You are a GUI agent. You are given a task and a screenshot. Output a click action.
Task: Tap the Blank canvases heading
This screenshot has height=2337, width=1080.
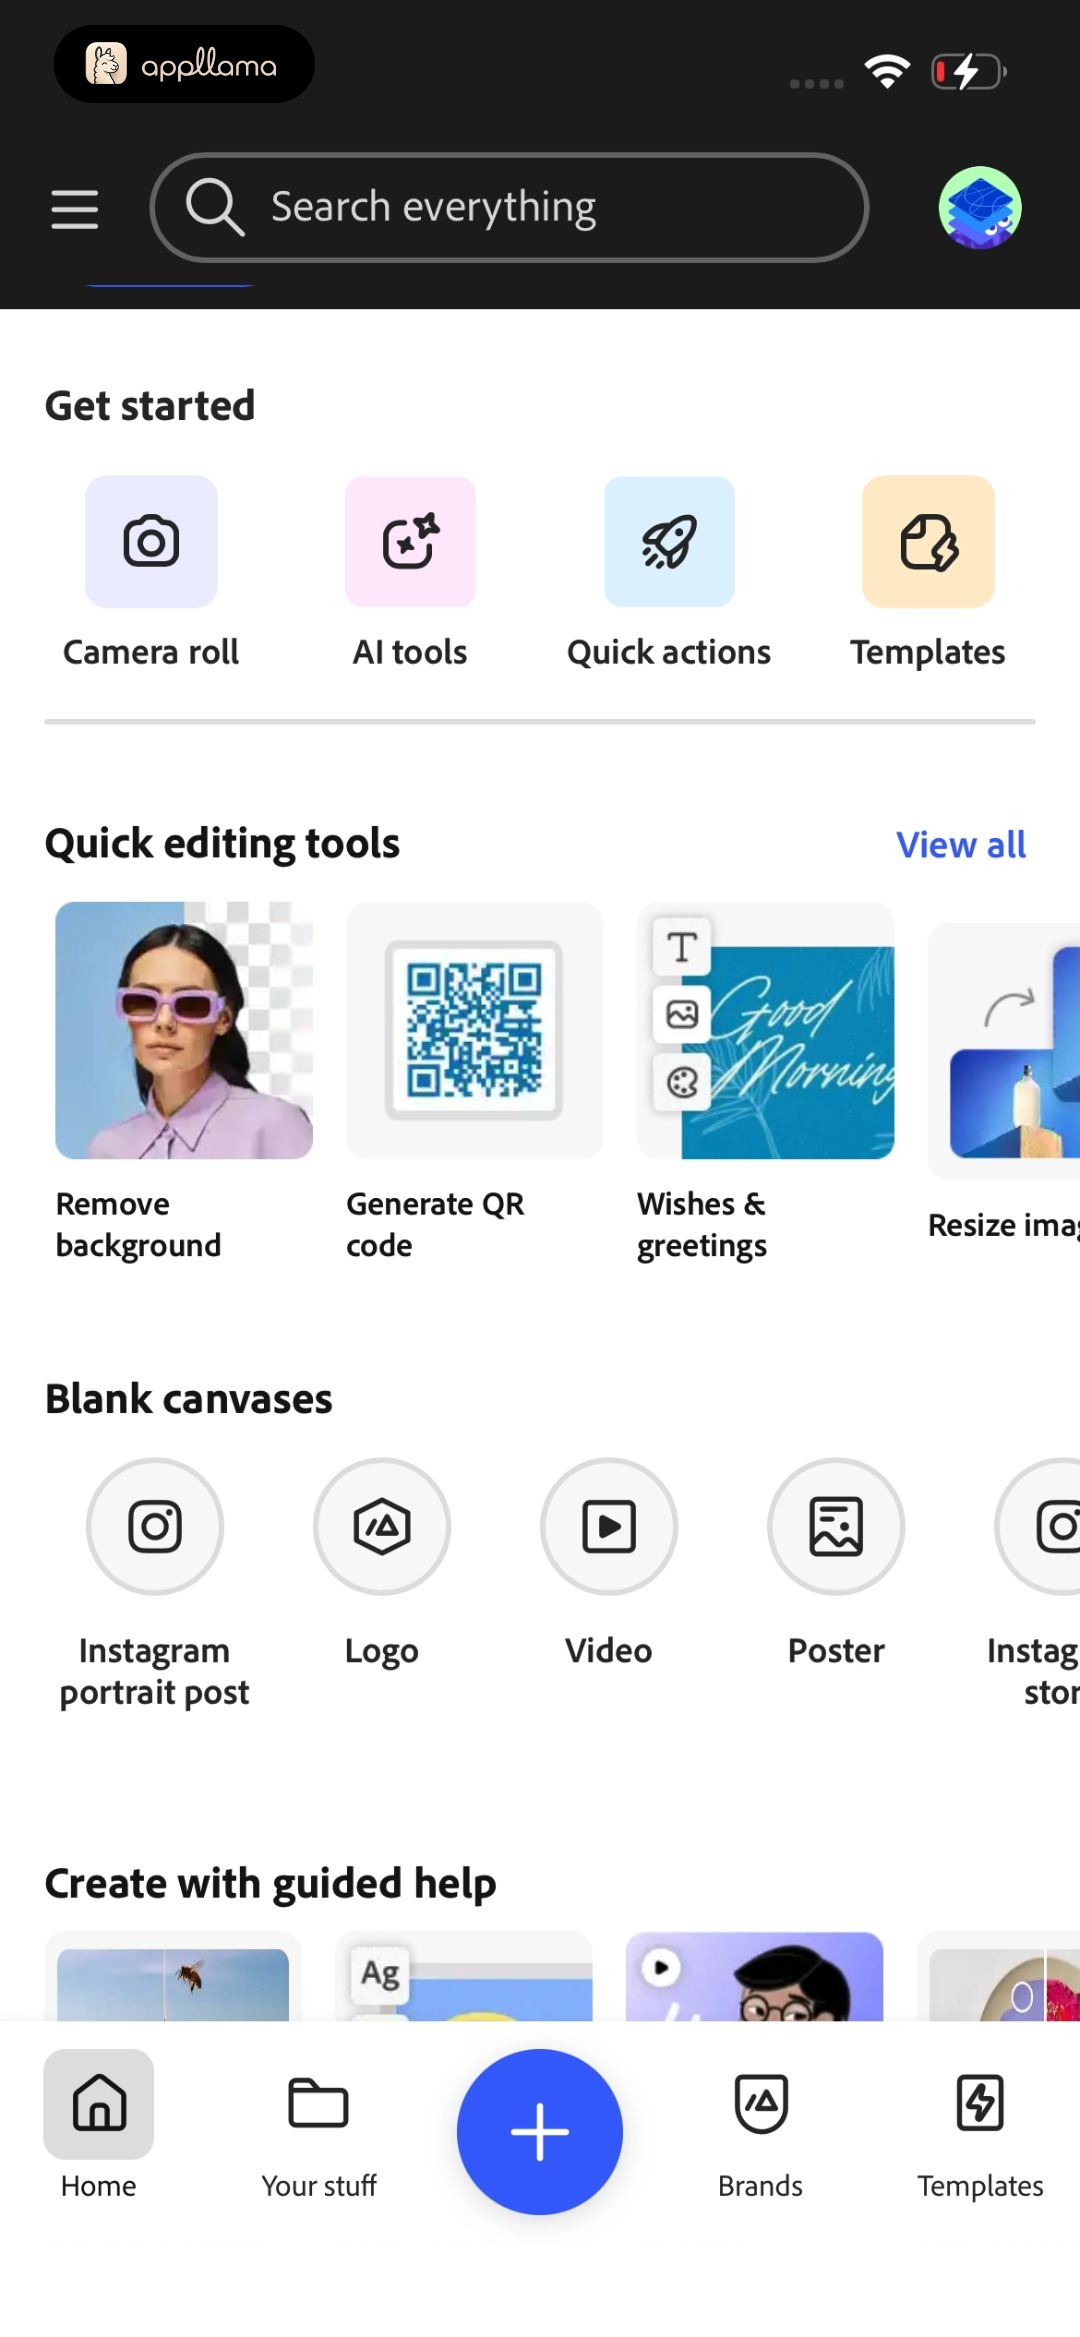pyautogui.click(x=189, y=1399)
